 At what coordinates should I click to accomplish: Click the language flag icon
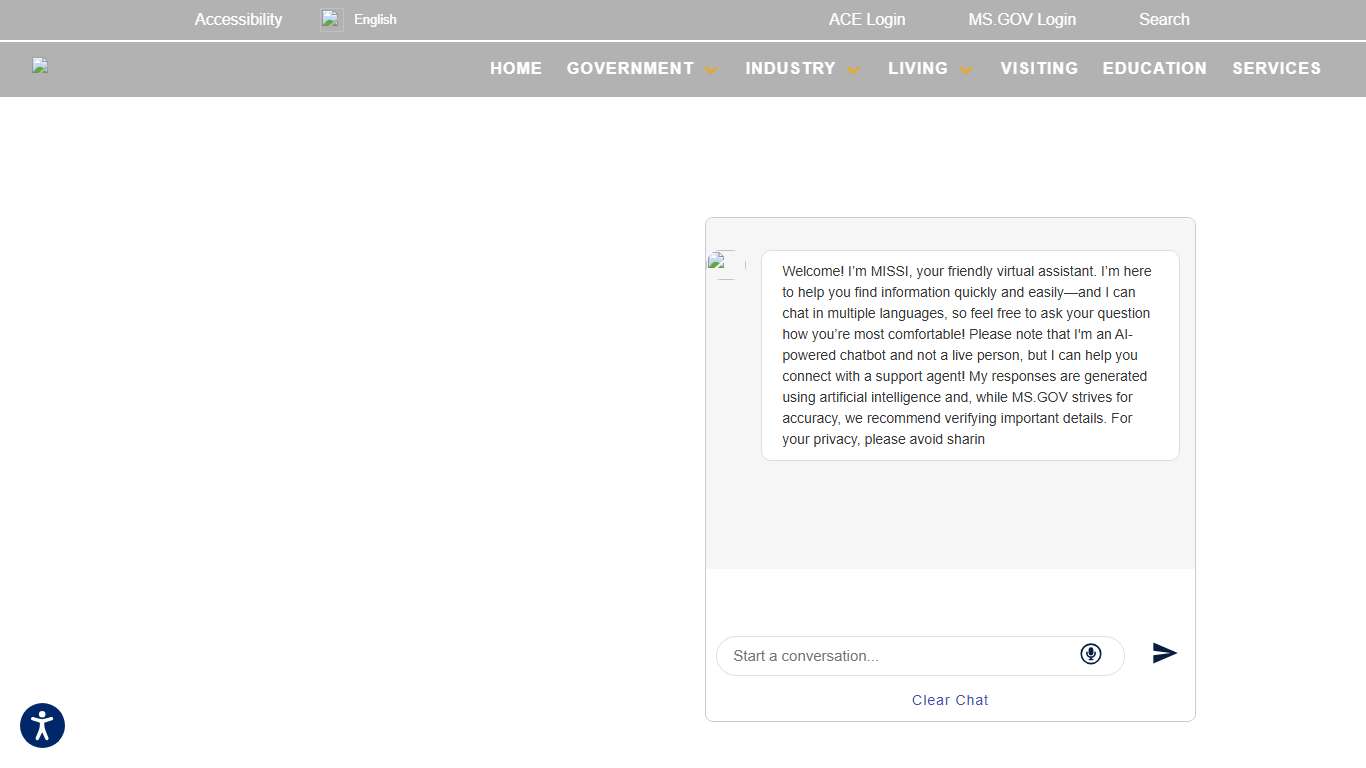331,19
